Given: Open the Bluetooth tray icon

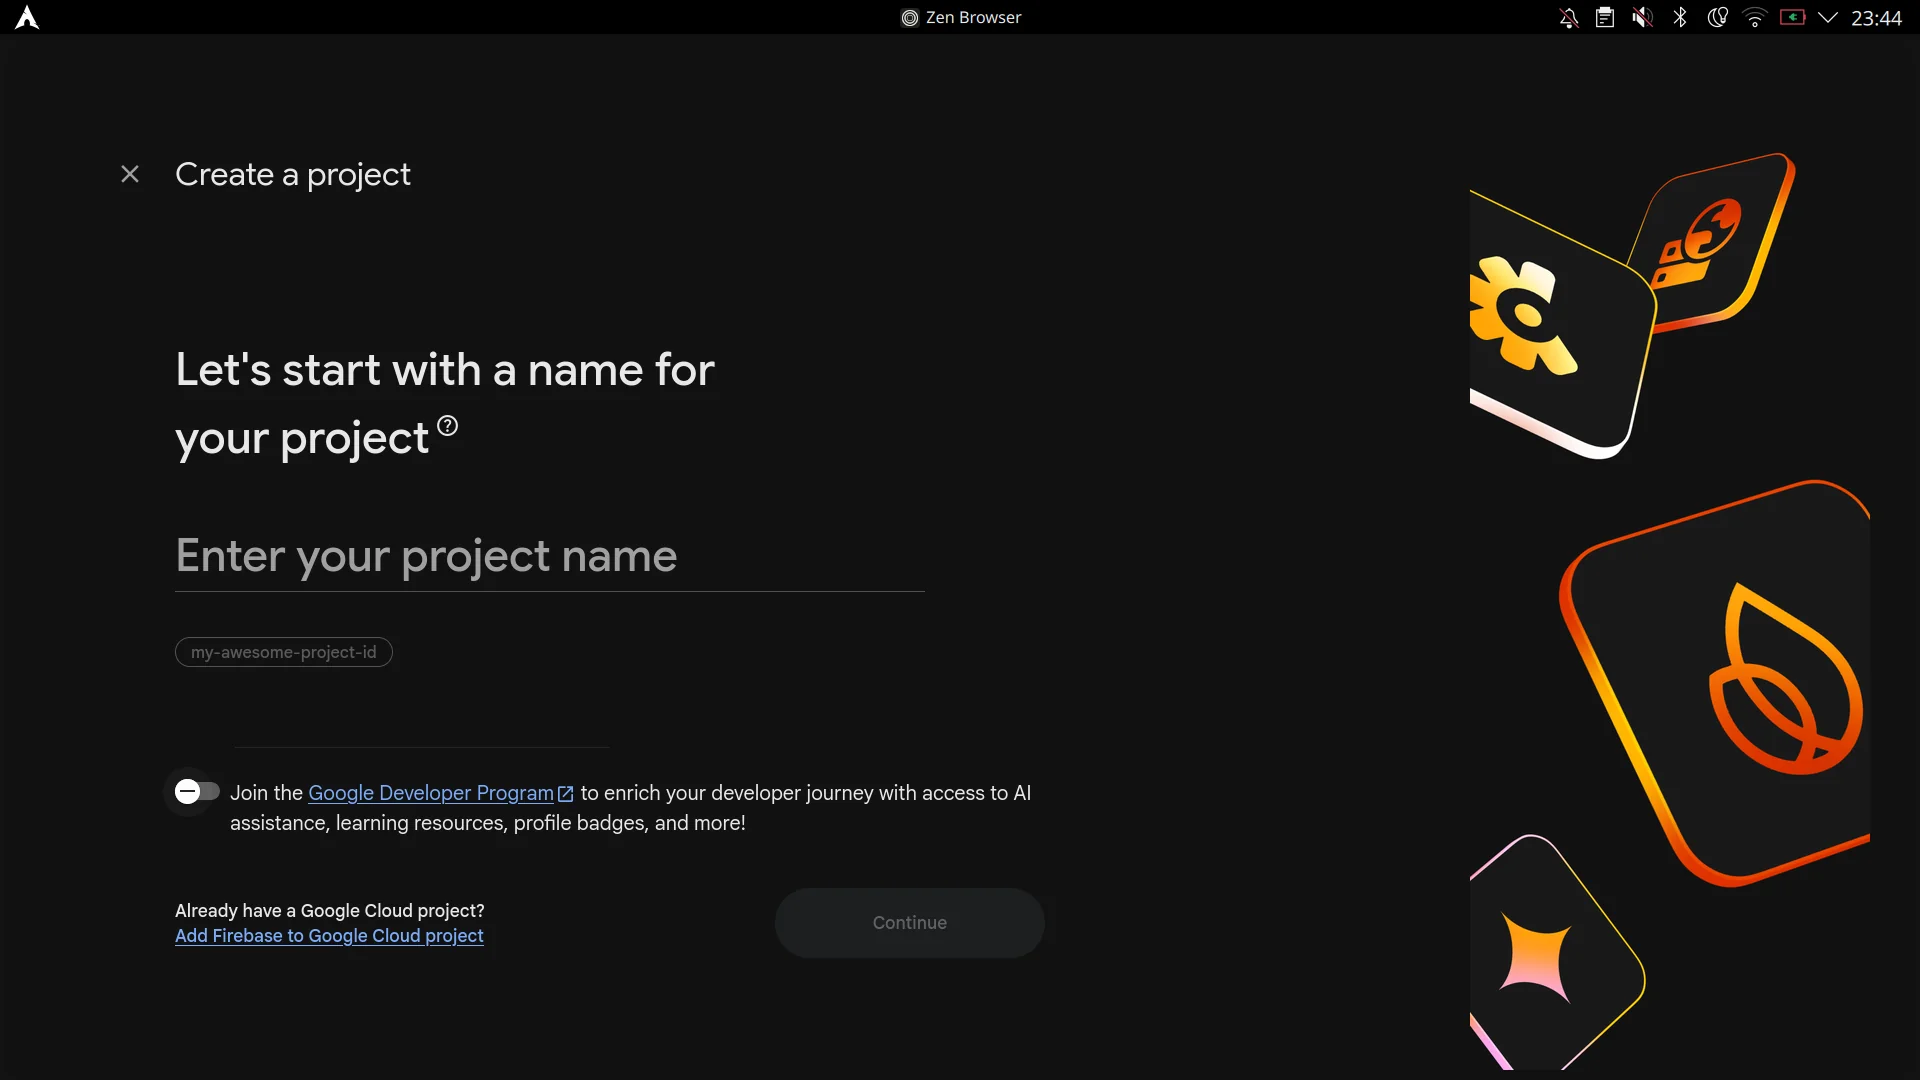Looking at the screenshot, I should pos(1680,17).
